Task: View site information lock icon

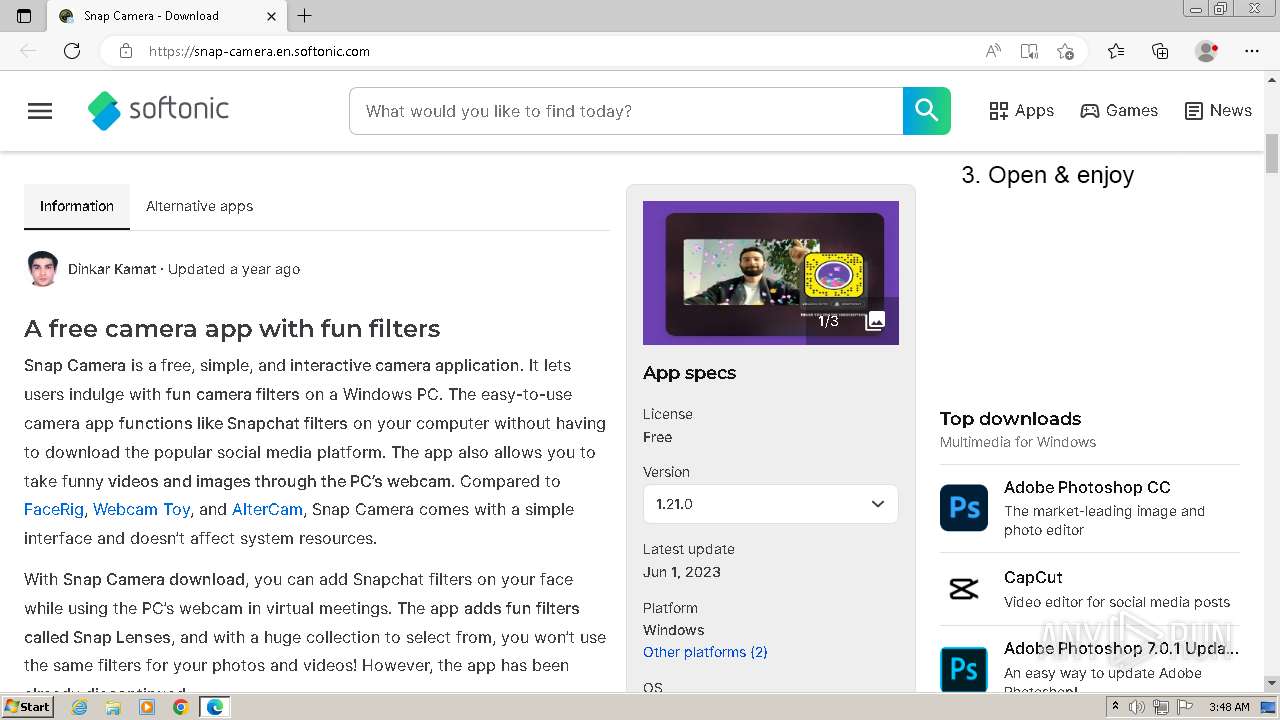Action: coord(126,51)
